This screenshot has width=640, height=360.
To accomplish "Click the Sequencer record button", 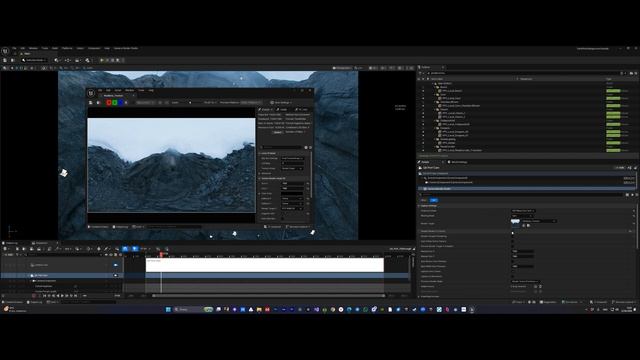I will pos(34,296).
